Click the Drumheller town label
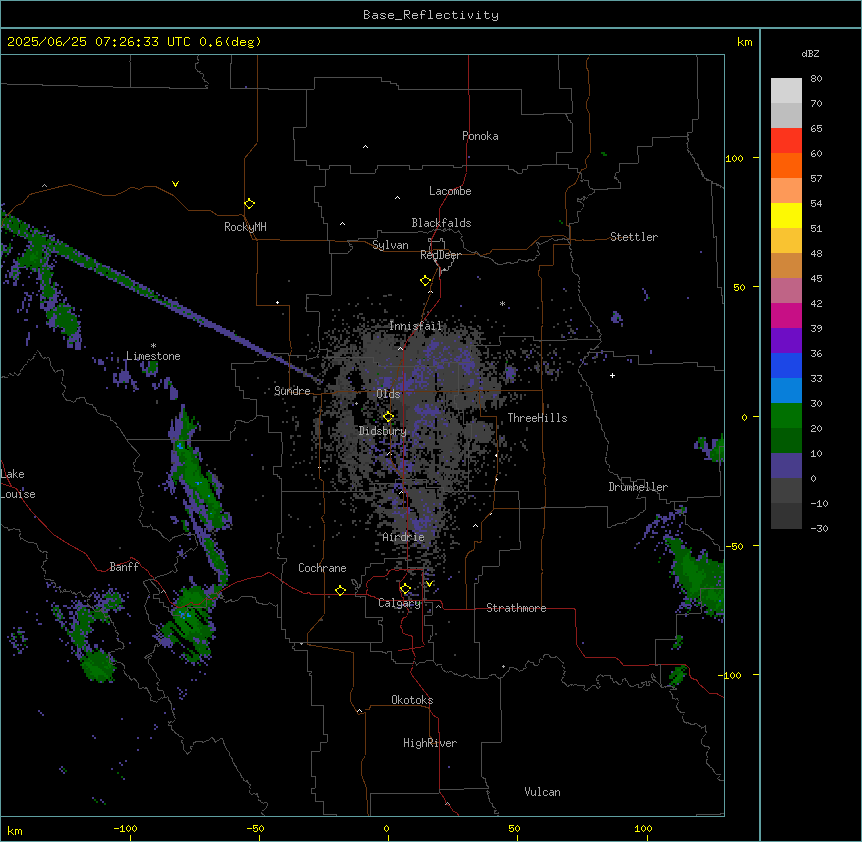862x842 pixels. (638, 487)
